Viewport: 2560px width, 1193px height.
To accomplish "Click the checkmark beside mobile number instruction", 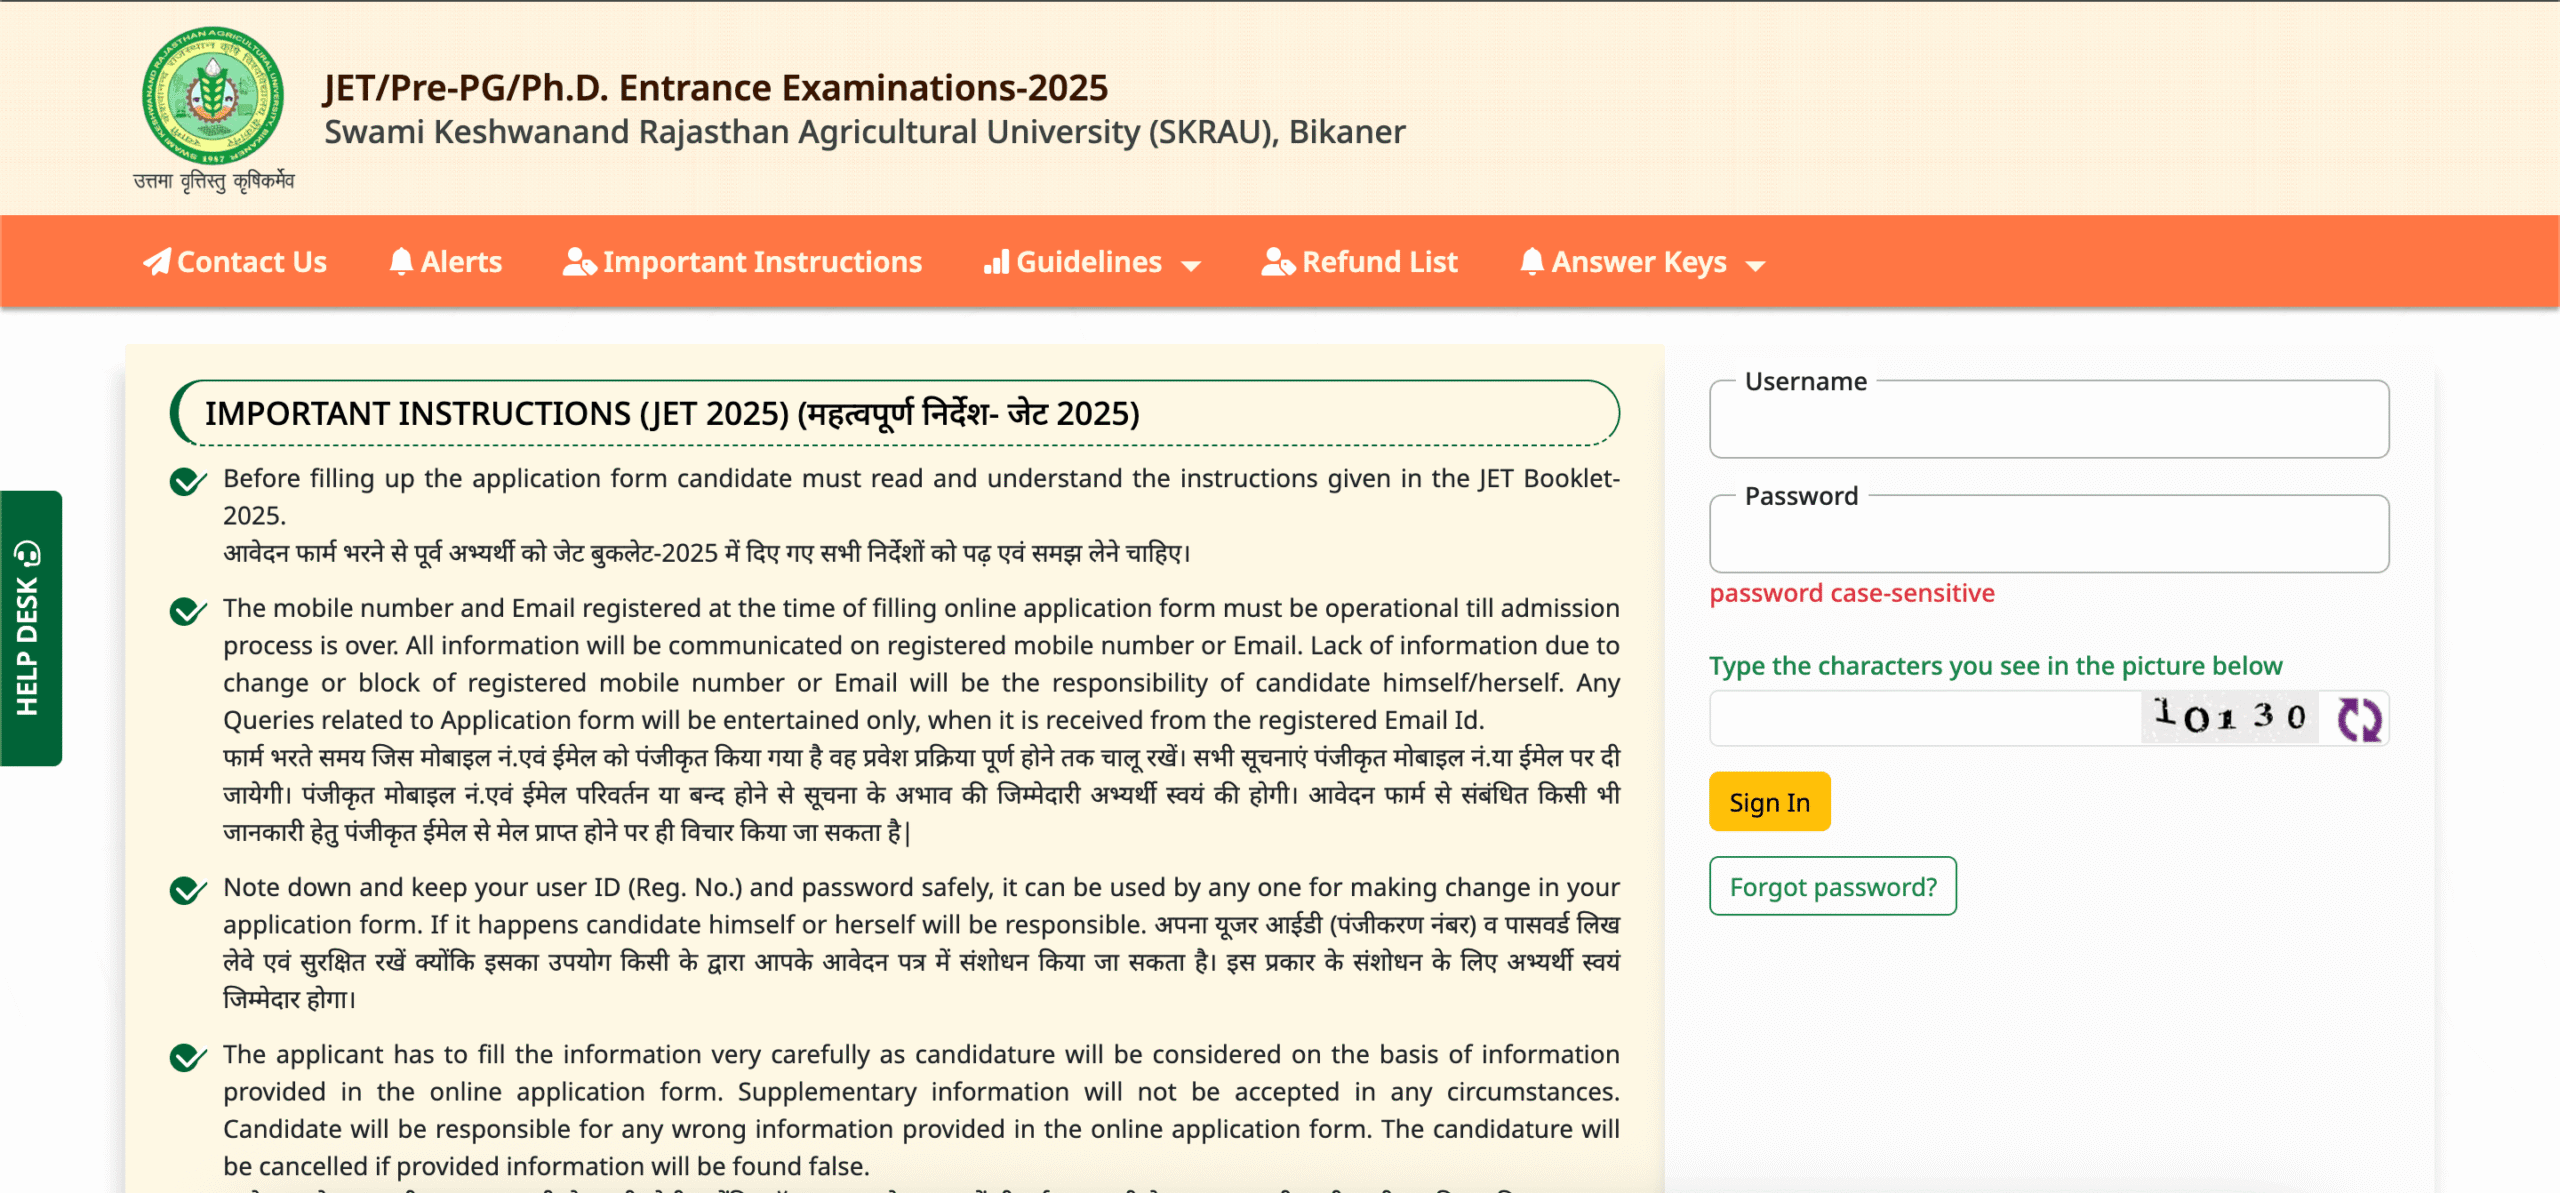I will point(188,610).
